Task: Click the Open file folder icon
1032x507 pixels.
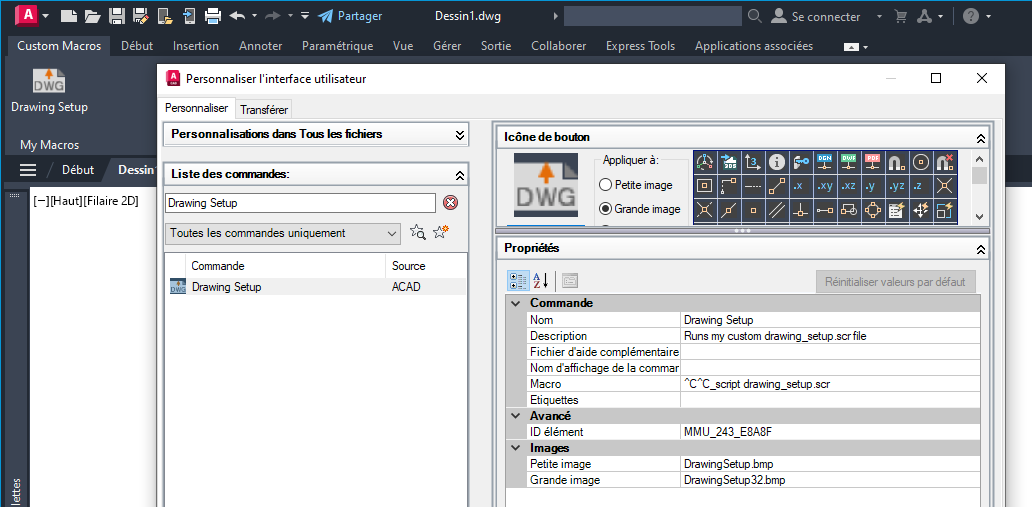Action: coord(92,16)
